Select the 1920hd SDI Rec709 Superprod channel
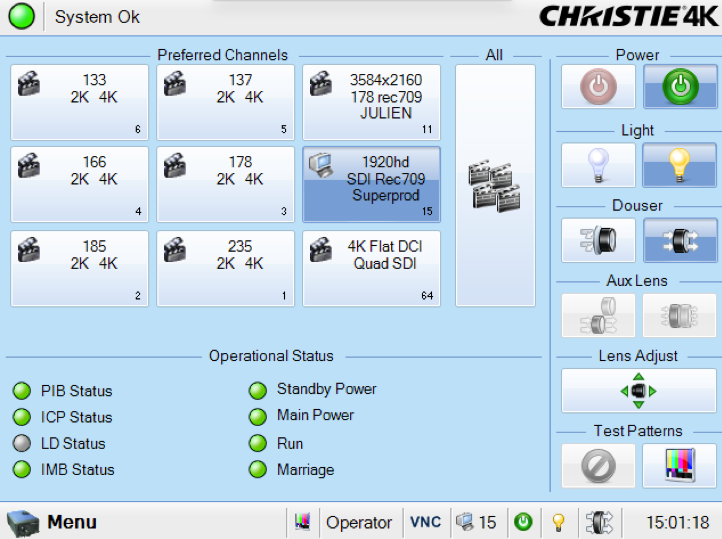Screen dimensions: 722x539 (371, 184)
